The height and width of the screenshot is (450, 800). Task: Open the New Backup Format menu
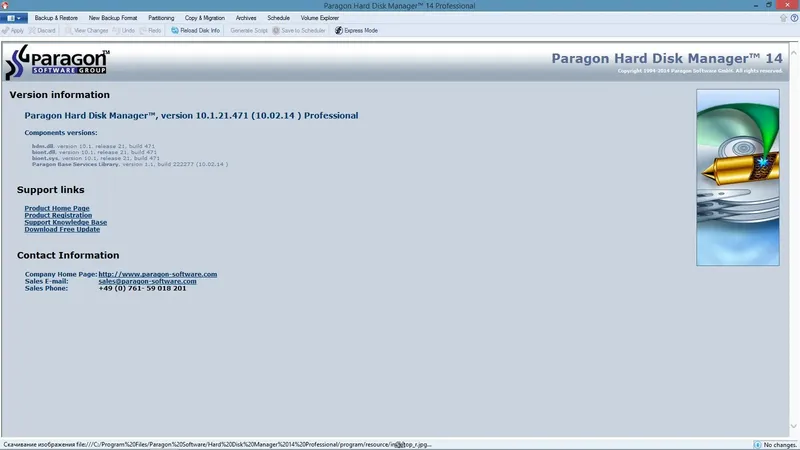tap(113, 18)
